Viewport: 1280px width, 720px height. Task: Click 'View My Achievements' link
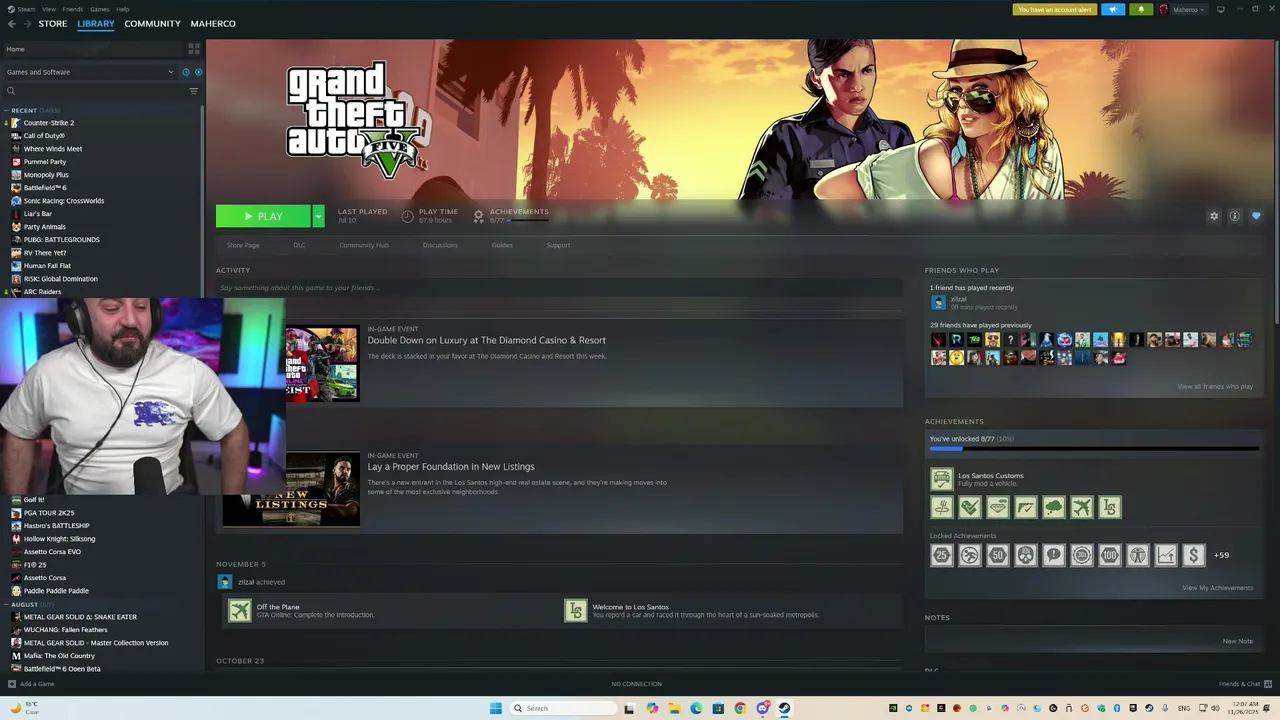(x=1217, y=588)
